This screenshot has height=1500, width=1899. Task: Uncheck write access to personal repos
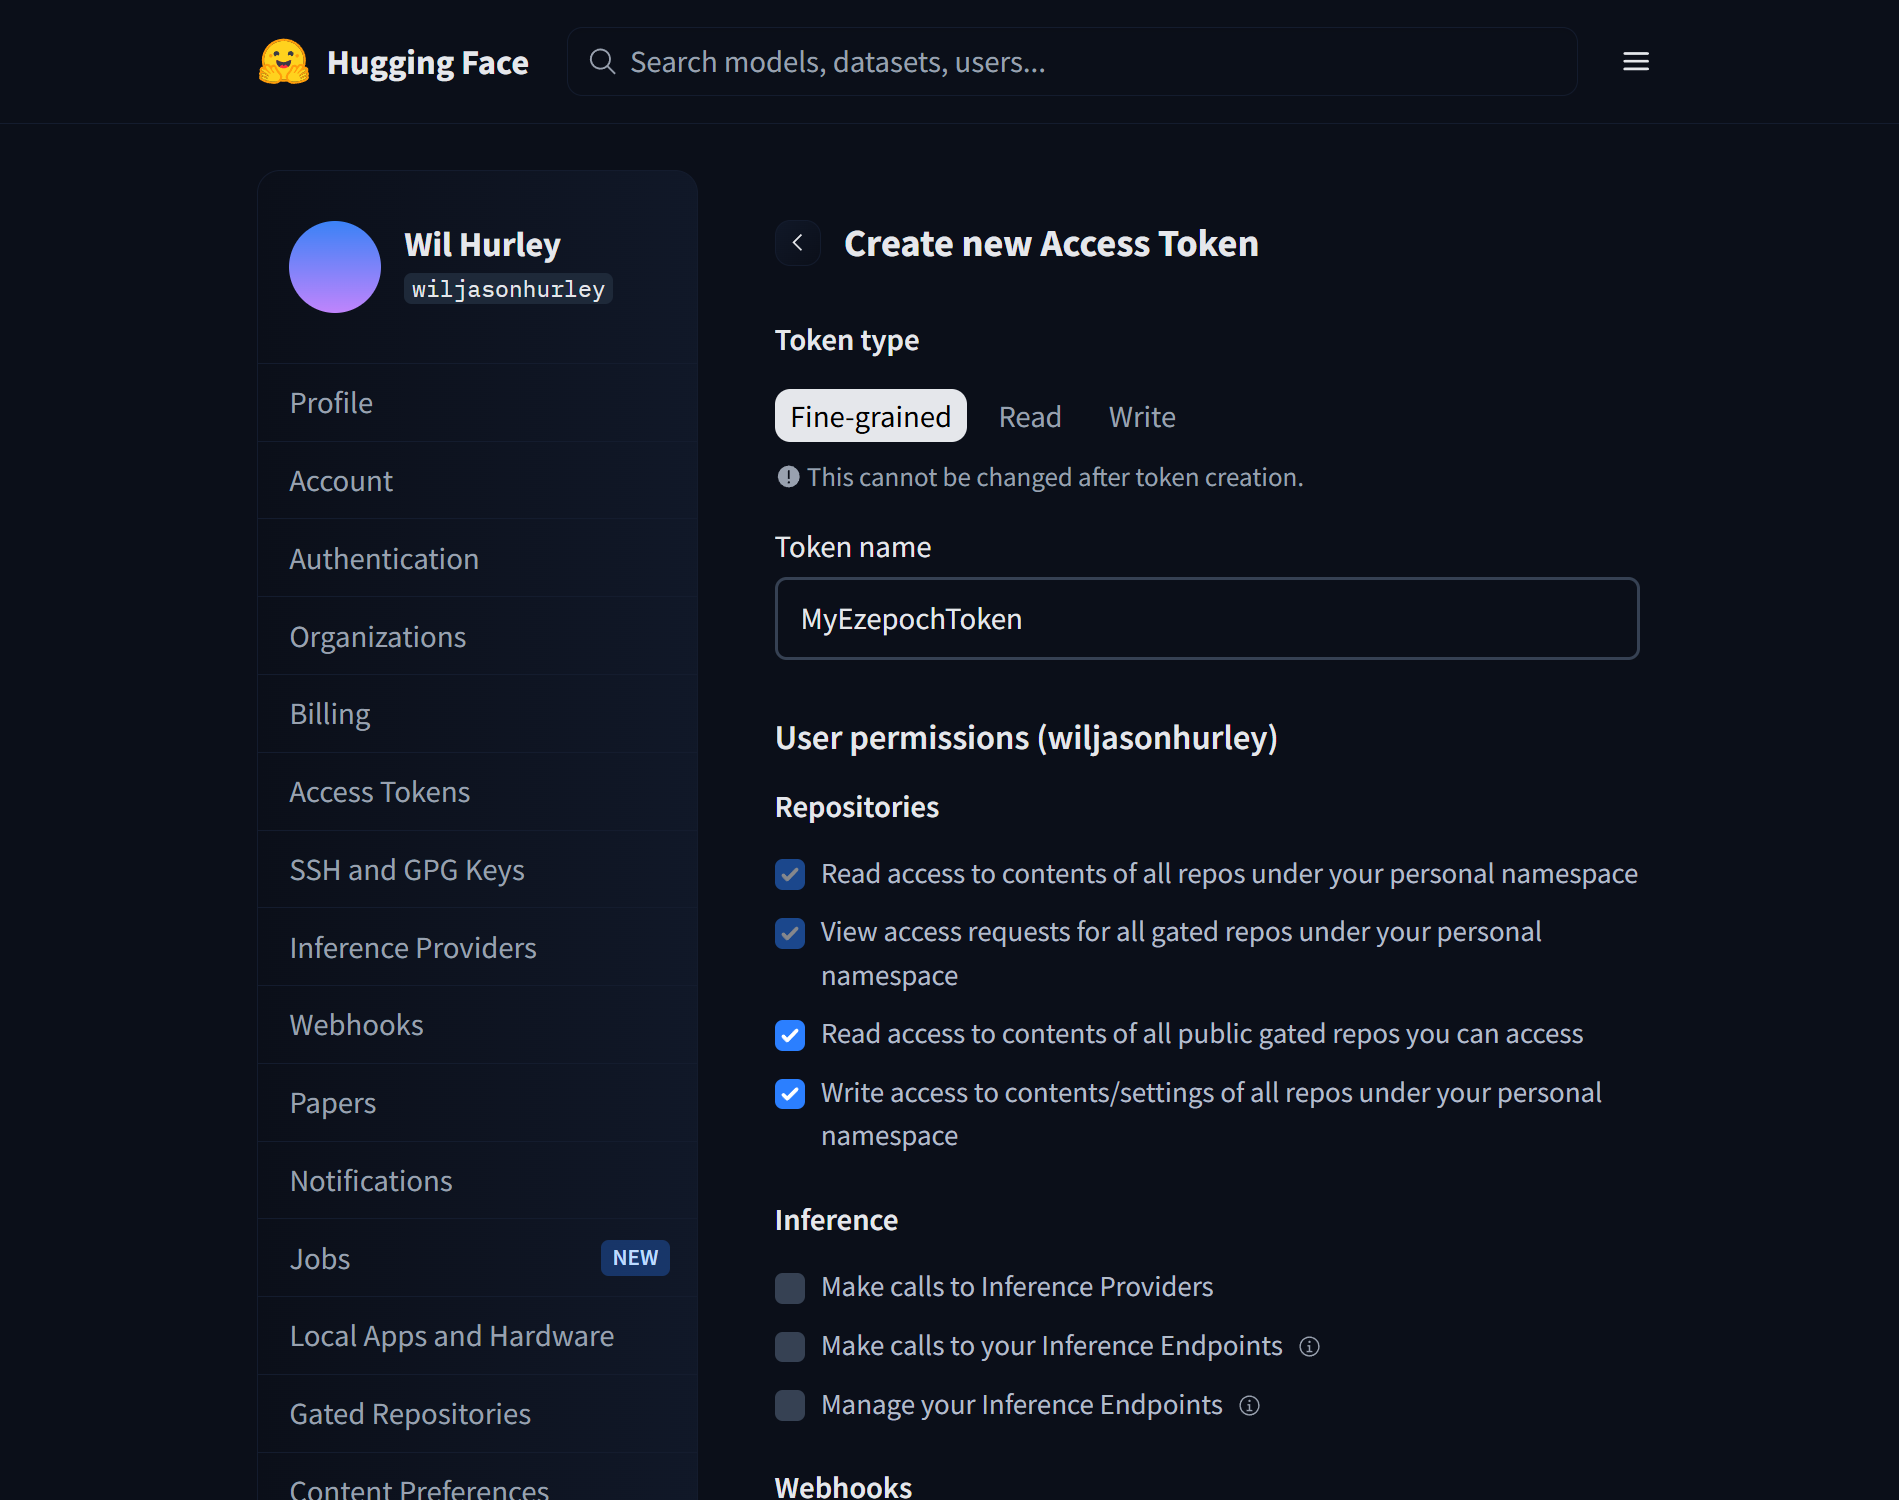point(789,1094)
